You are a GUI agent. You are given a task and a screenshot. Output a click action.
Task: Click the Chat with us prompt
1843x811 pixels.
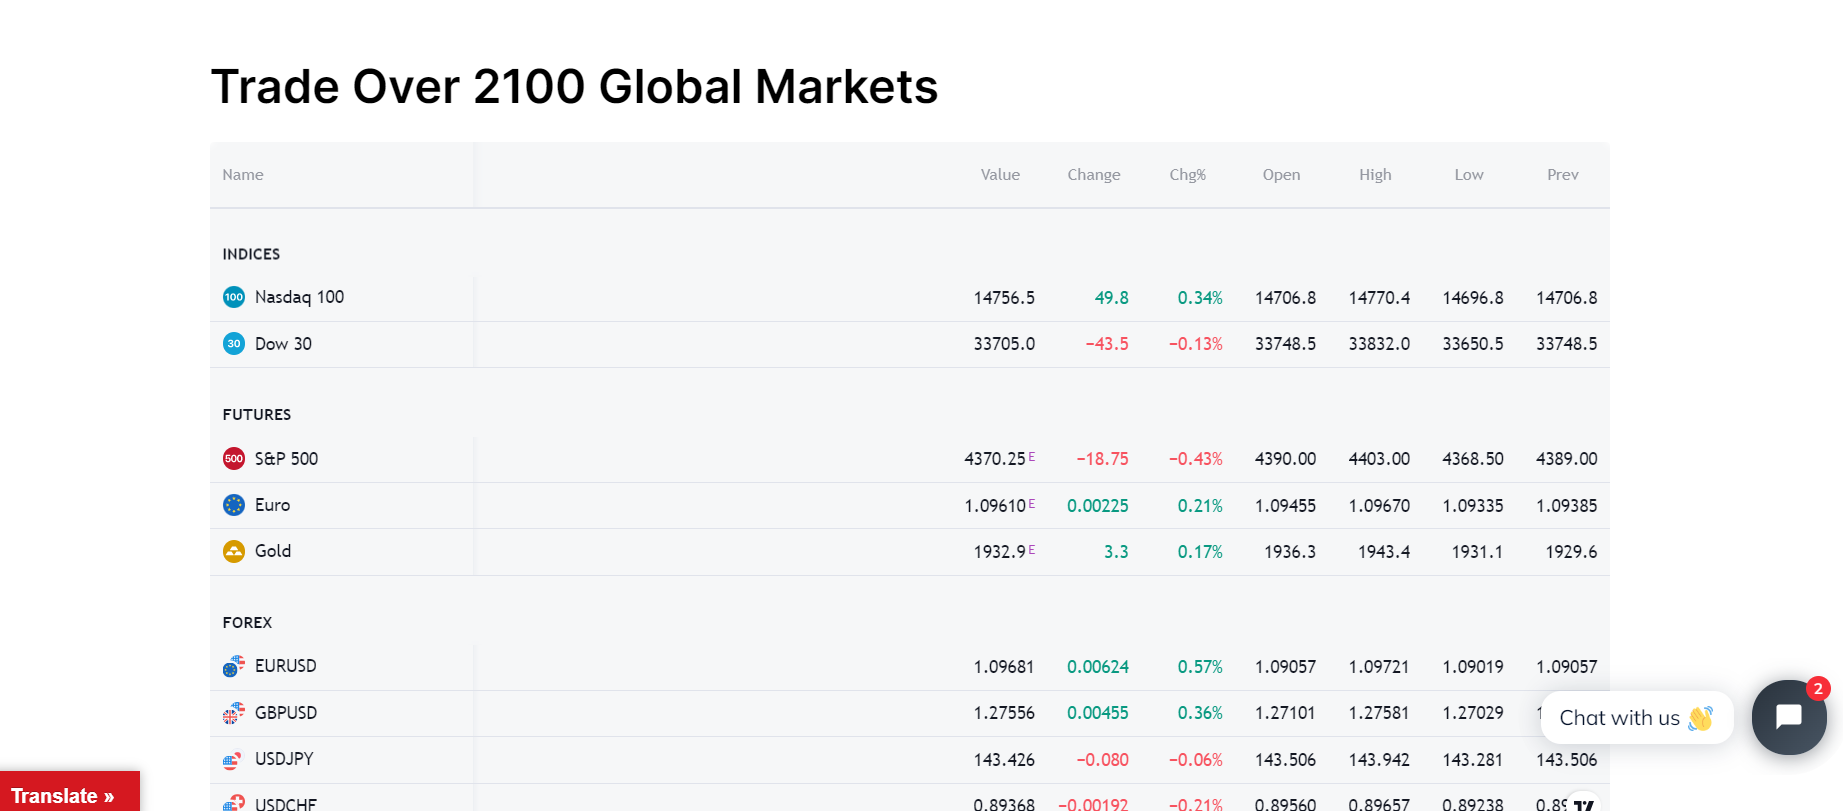coord(1637,718)
